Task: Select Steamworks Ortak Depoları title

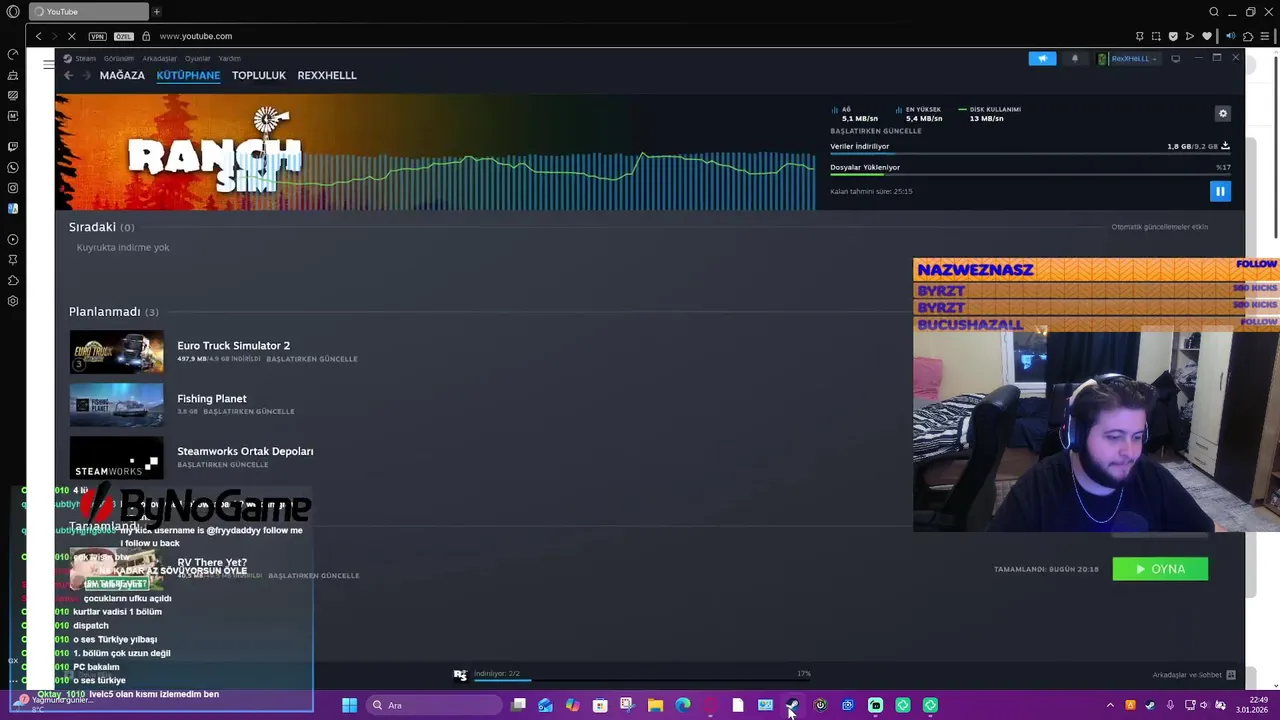Action: click(x=245, y=451)
